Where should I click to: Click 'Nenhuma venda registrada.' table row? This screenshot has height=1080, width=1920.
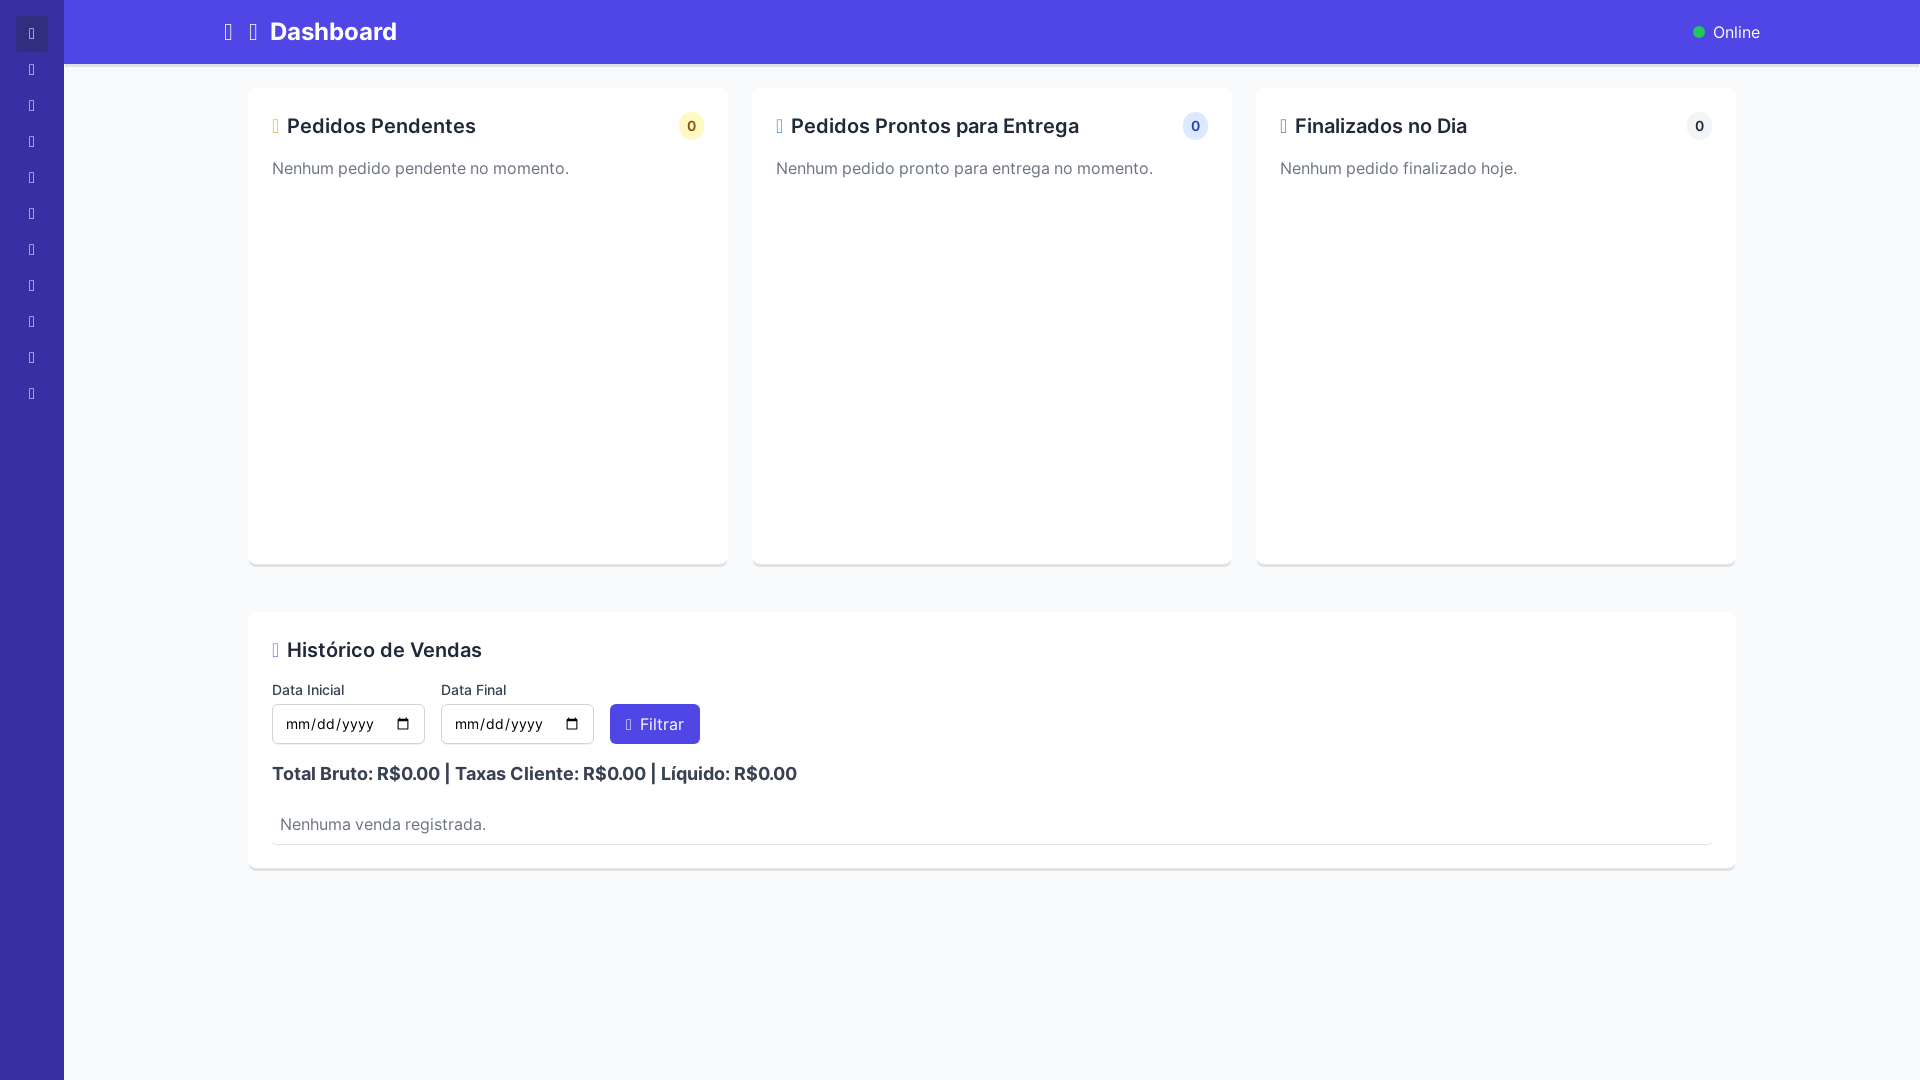[x=992, y=824]
